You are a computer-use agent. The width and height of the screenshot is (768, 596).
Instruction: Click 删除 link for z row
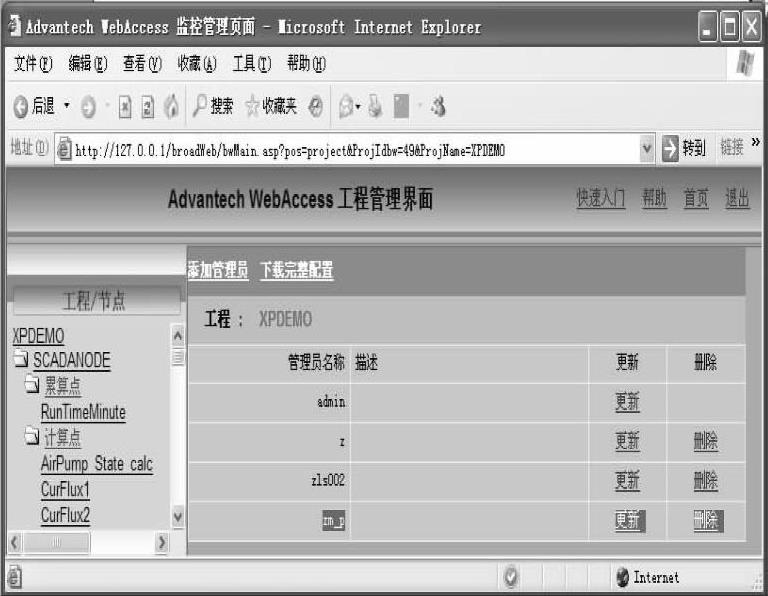click(706, 441)
